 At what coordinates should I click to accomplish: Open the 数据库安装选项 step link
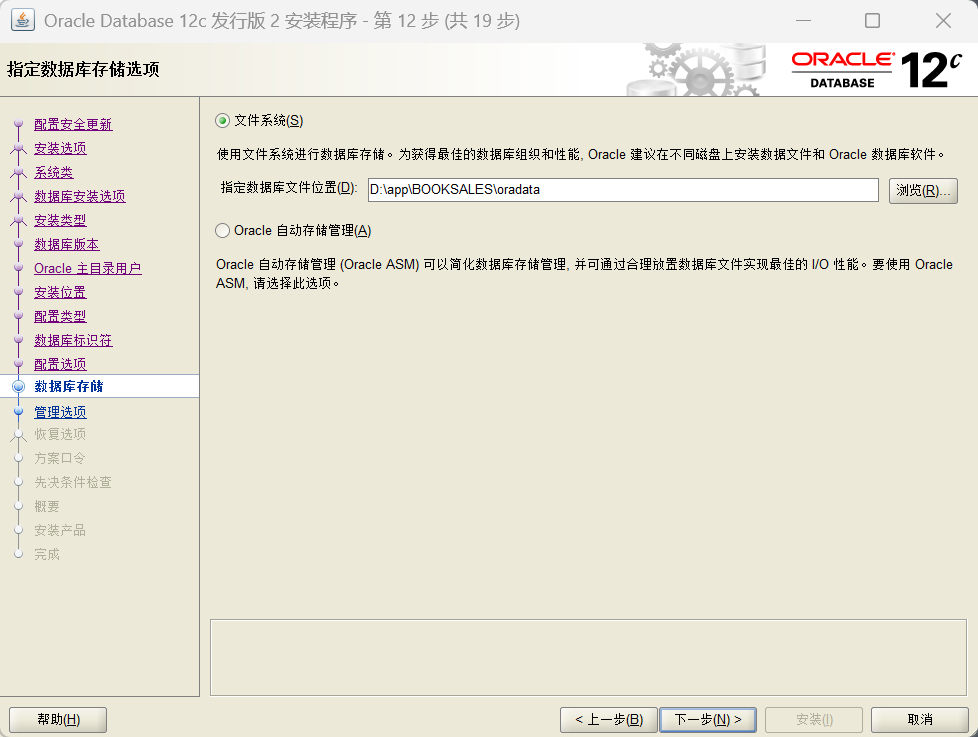click(80, 196)
